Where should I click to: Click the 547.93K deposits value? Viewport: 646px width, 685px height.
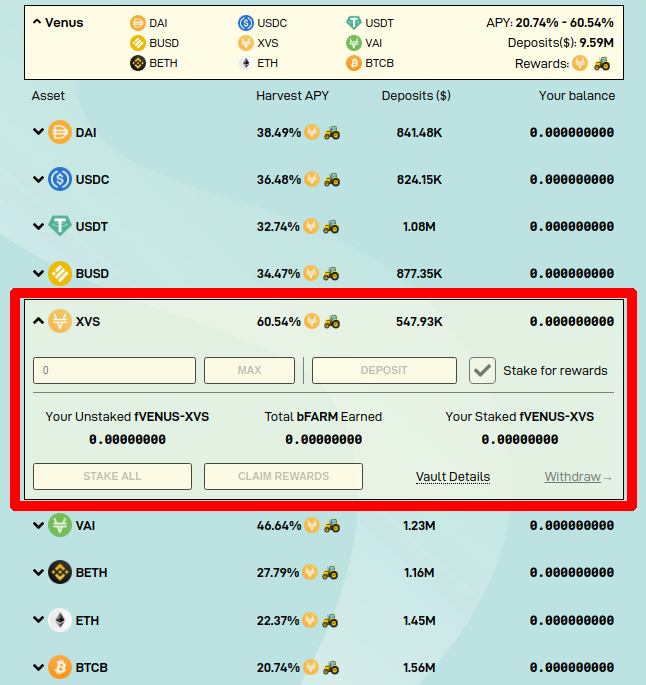coord(419,322)
